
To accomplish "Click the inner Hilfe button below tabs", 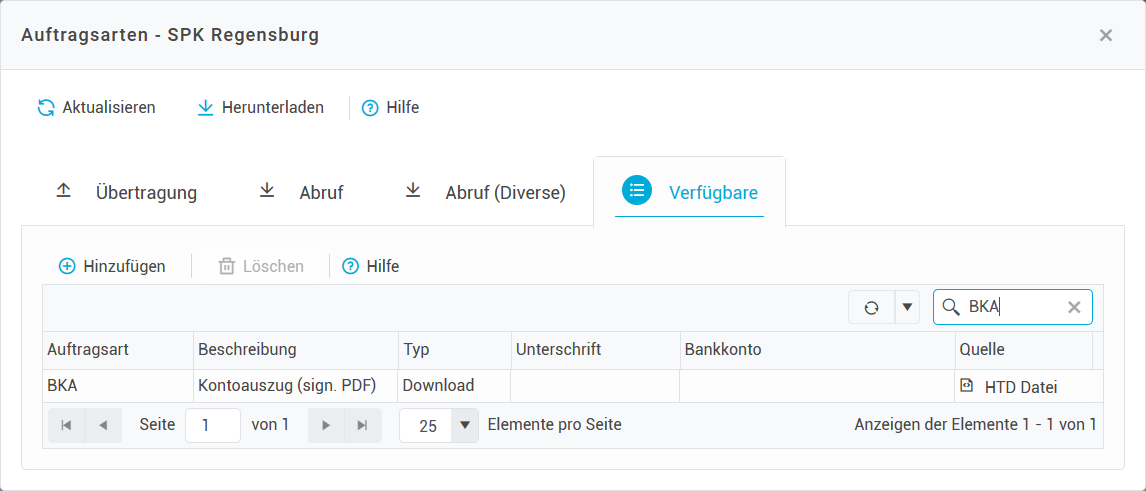I will (371, 267).
